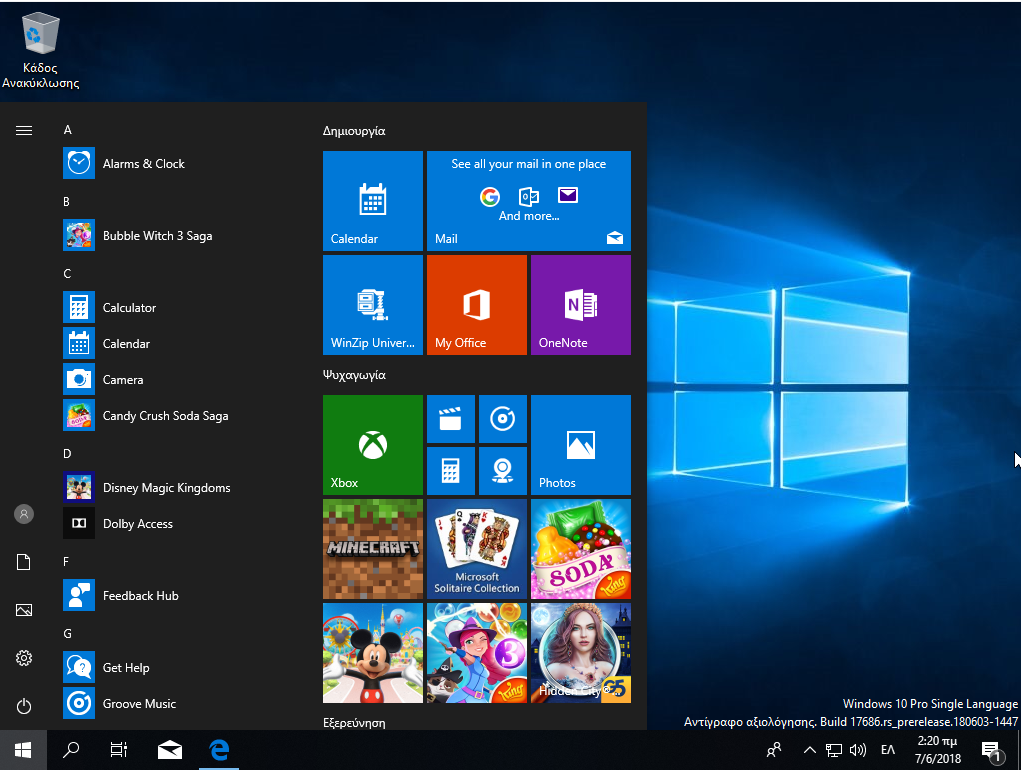Open the volume control
1021x770 pixels.
pos(858,750)
